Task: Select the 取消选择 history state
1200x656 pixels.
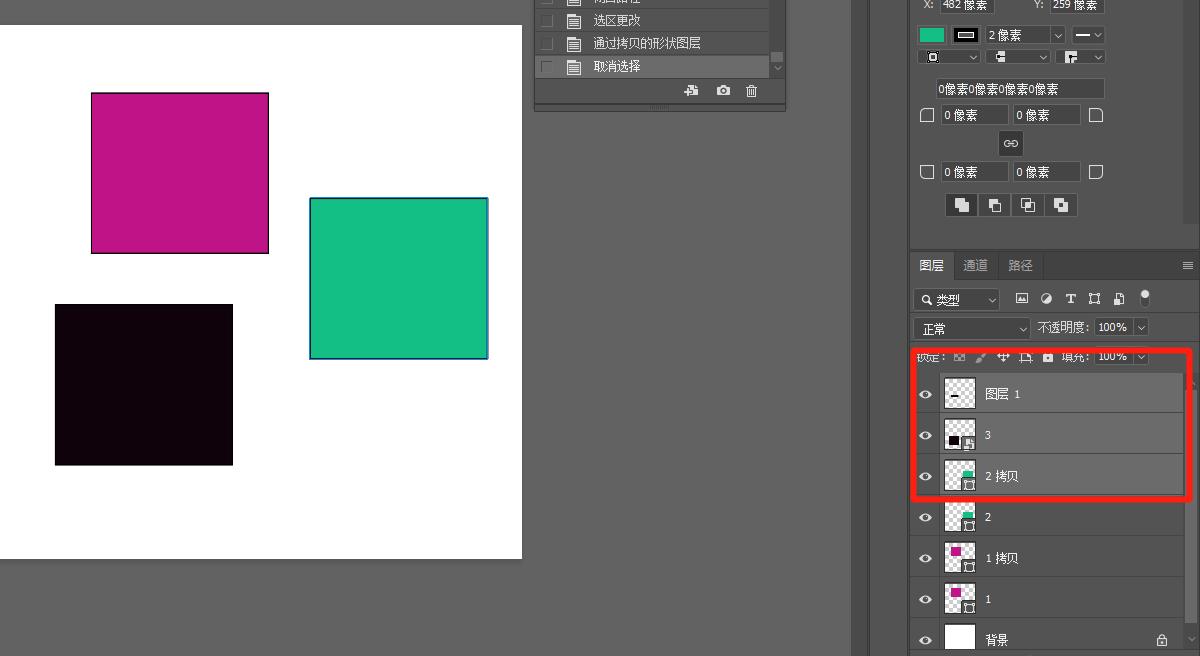Action: [617, 67]
